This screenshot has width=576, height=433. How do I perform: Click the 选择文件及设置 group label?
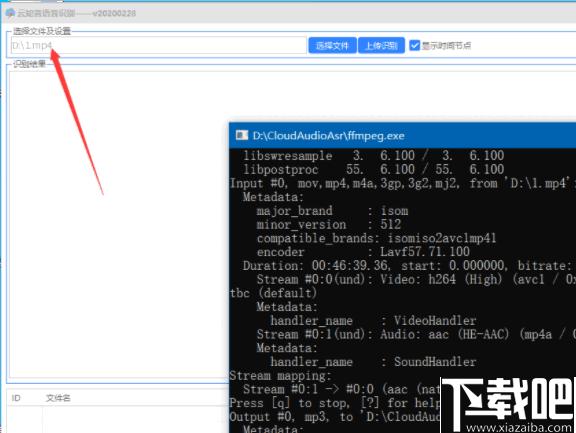42,31
